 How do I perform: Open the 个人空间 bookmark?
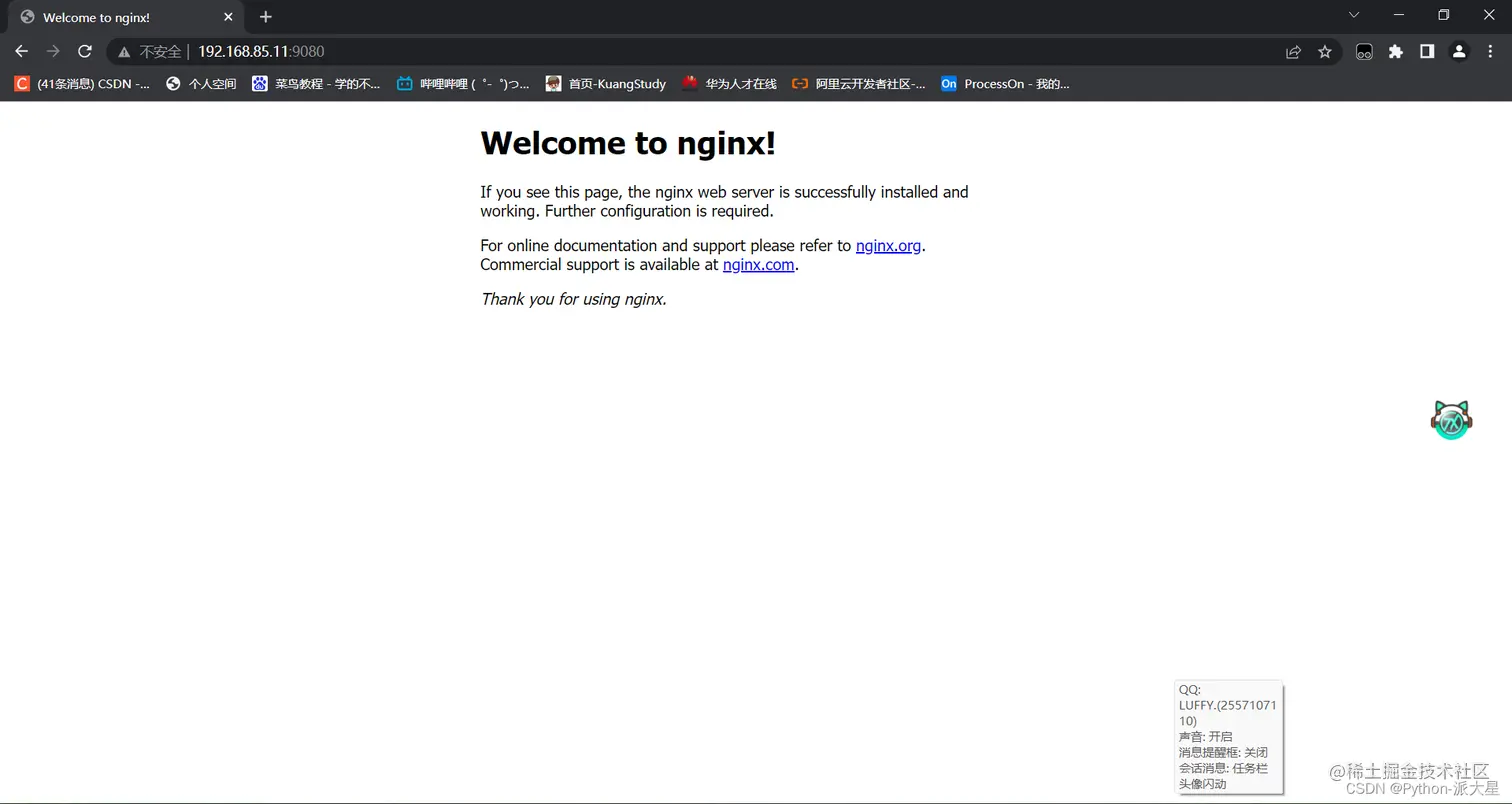(x=201, y=84)
